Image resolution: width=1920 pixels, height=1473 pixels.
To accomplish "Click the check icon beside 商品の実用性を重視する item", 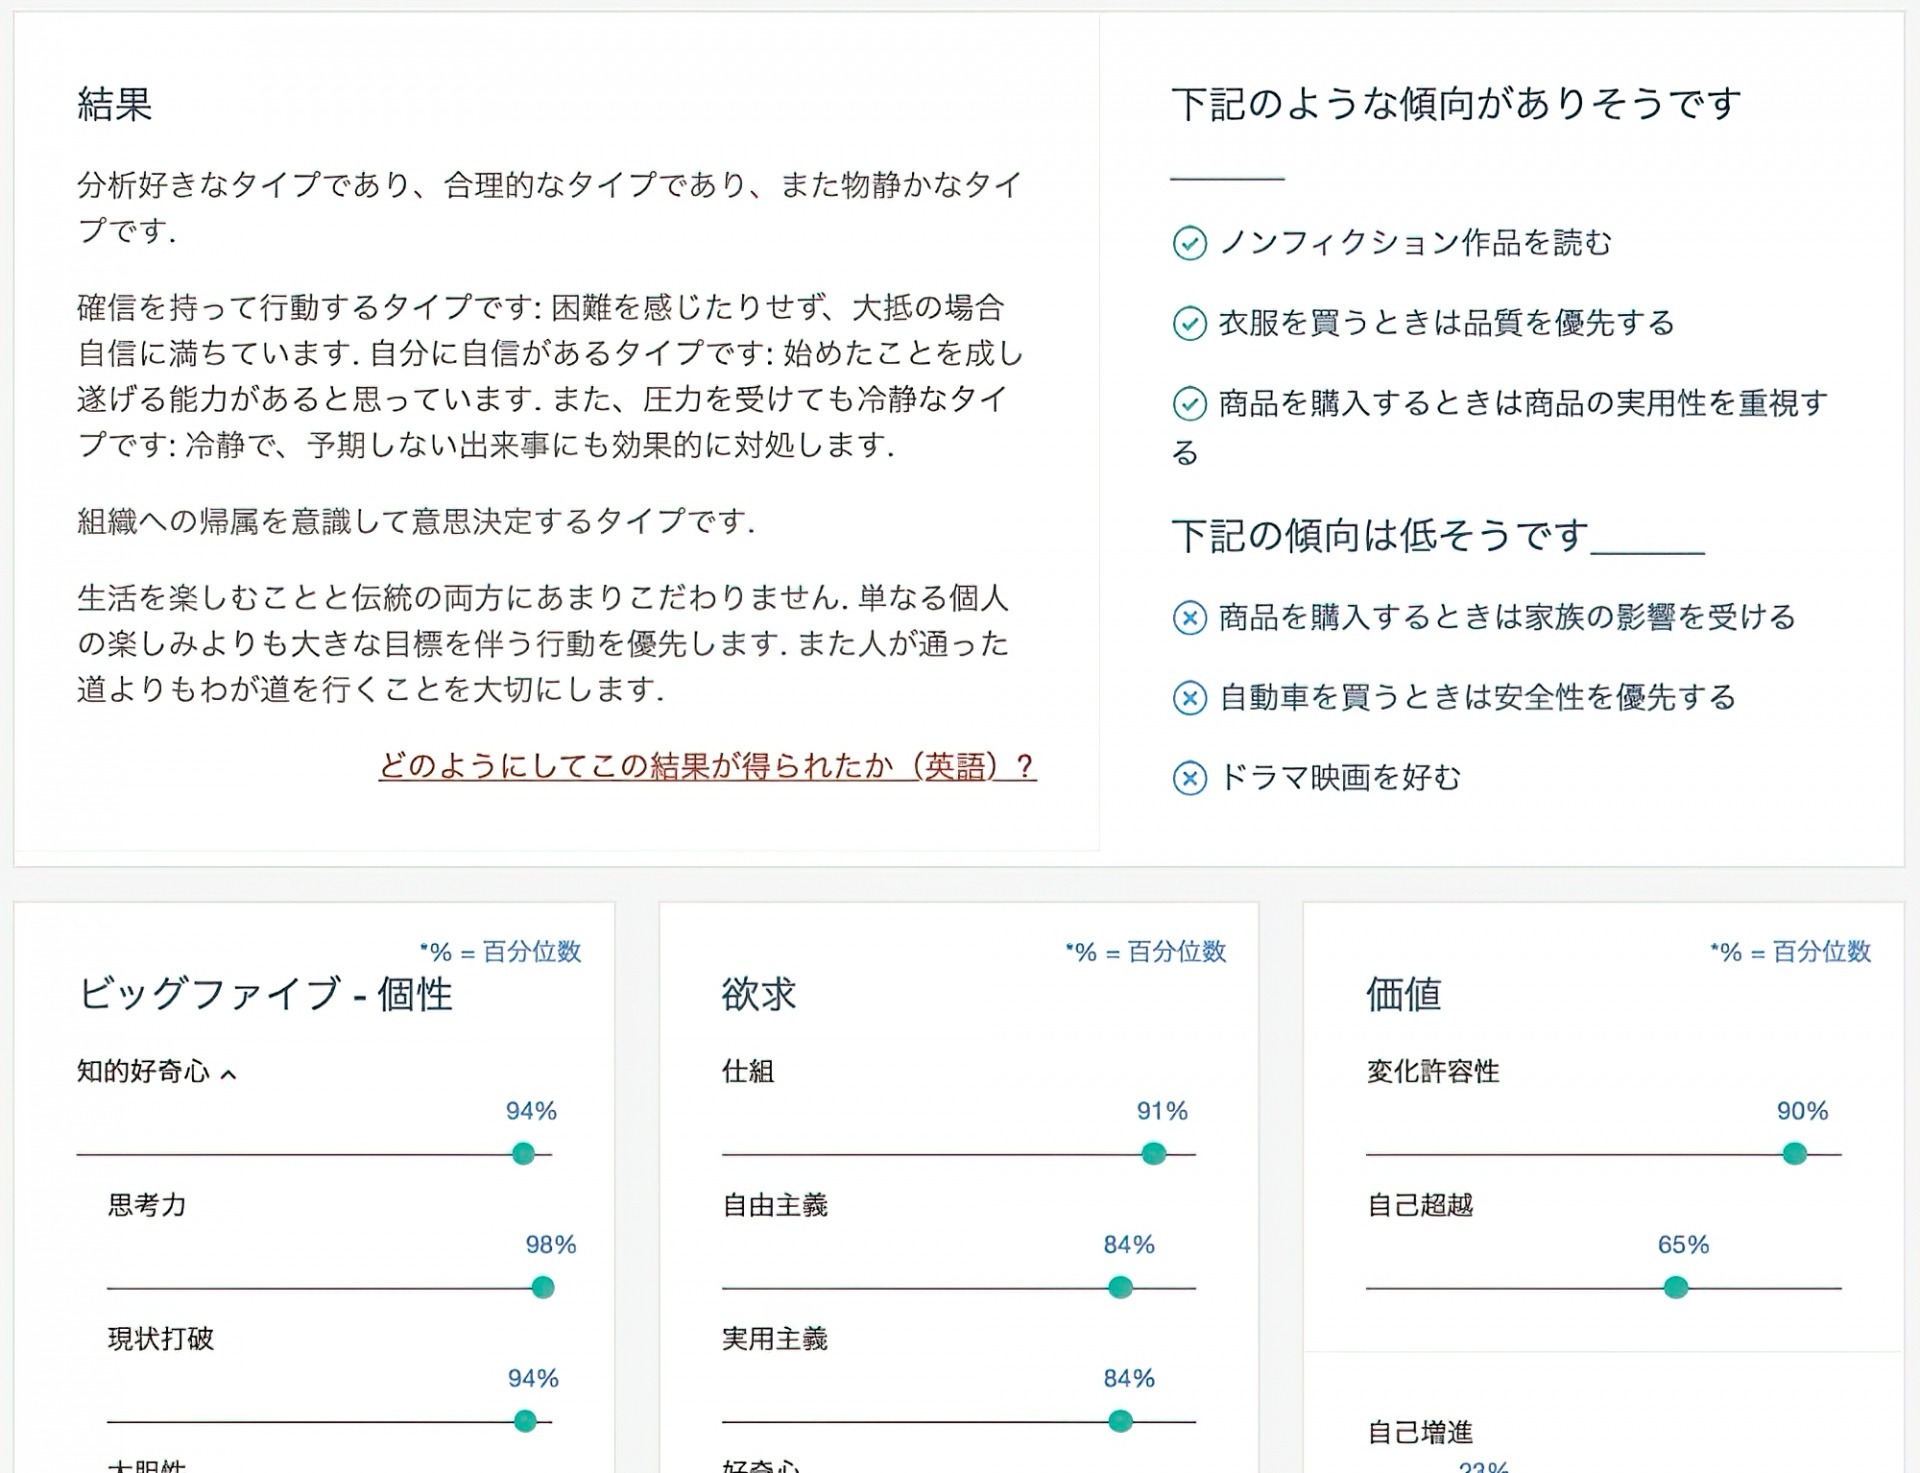I will click(1190, 402).
